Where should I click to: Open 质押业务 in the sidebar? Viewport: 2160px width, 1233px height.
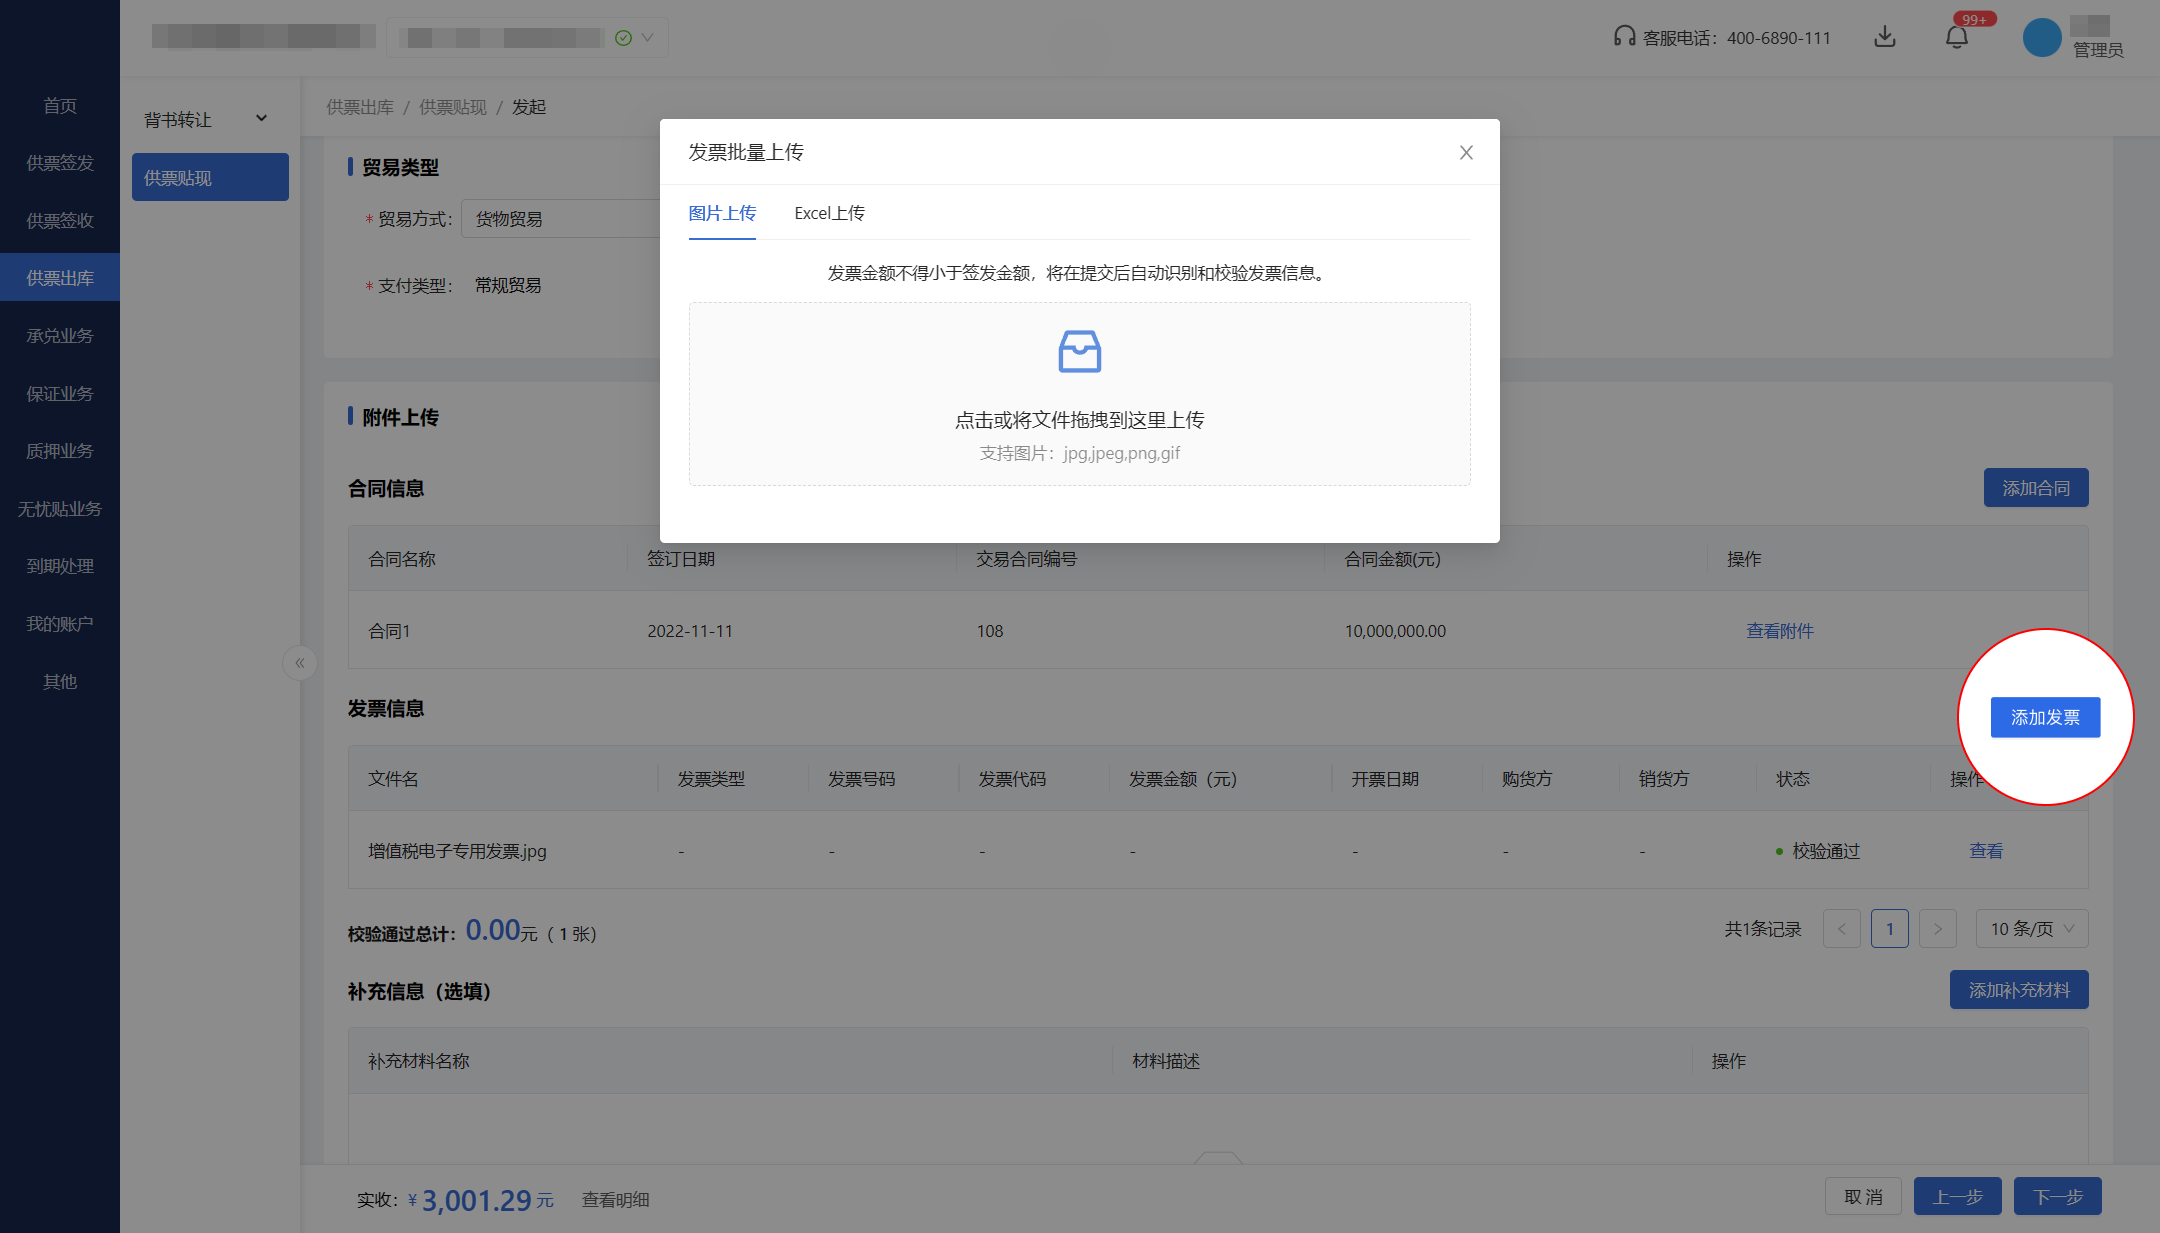click(60, 451)
